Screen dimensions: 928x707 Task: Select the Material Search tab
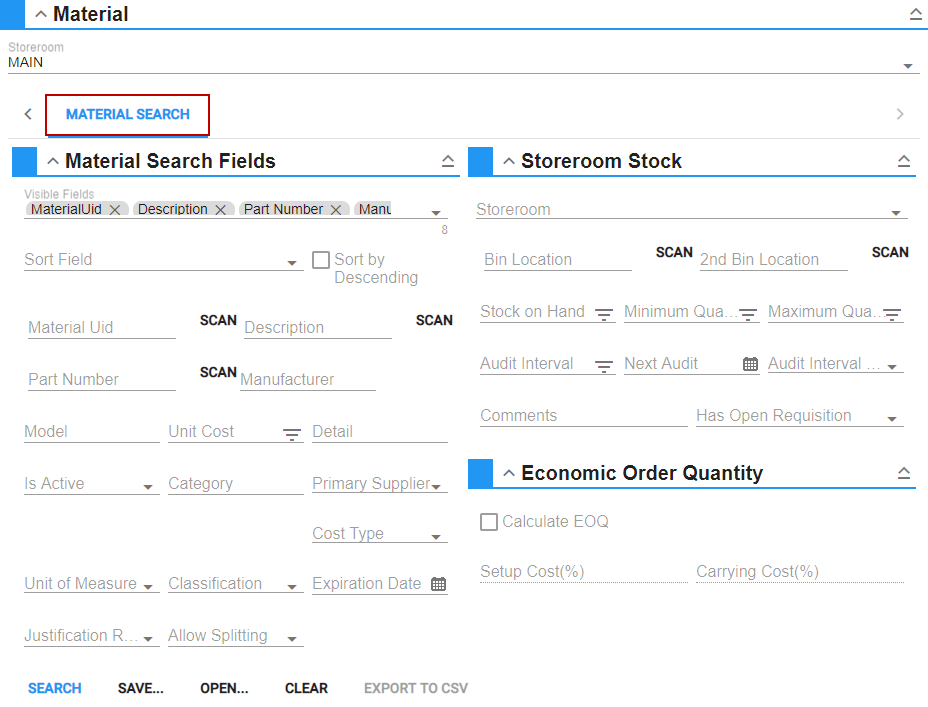point(127,115)
